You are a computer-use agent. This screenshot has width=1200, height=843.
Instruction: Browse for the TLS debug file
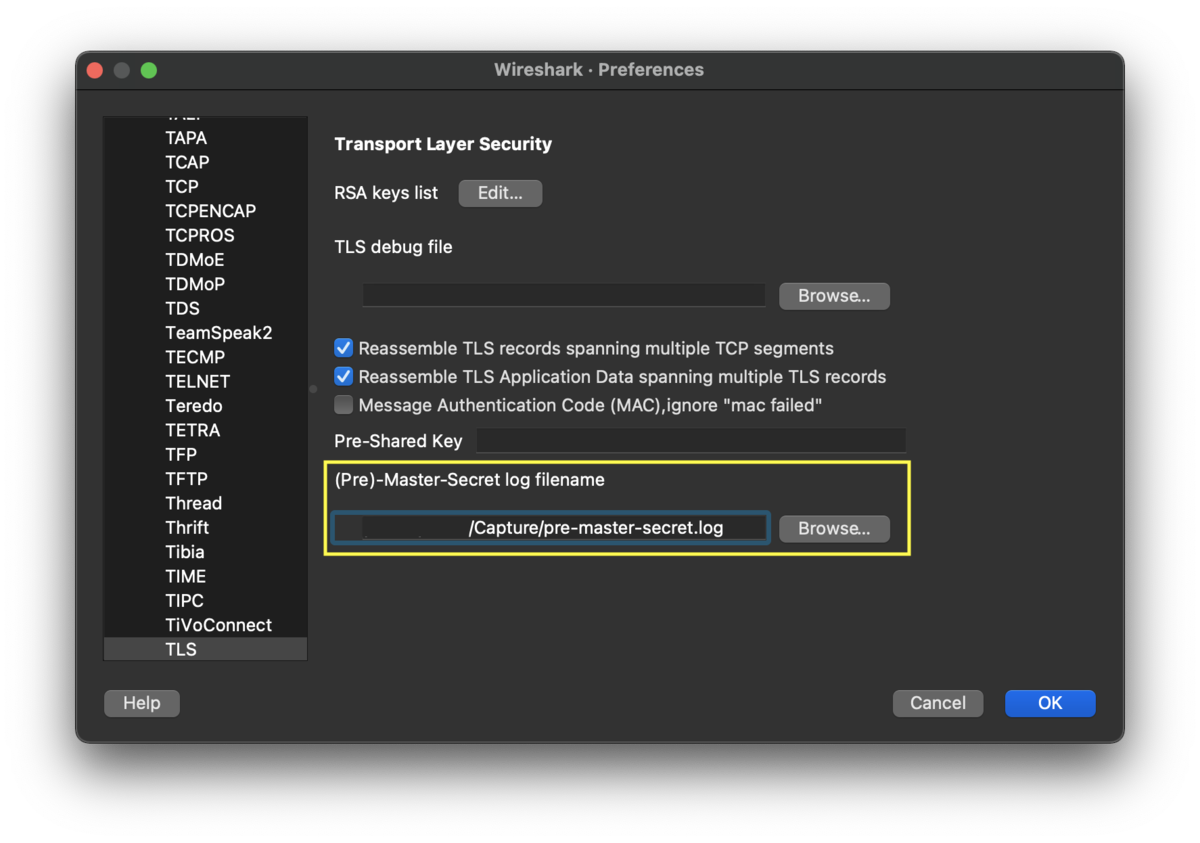[834, 296]
